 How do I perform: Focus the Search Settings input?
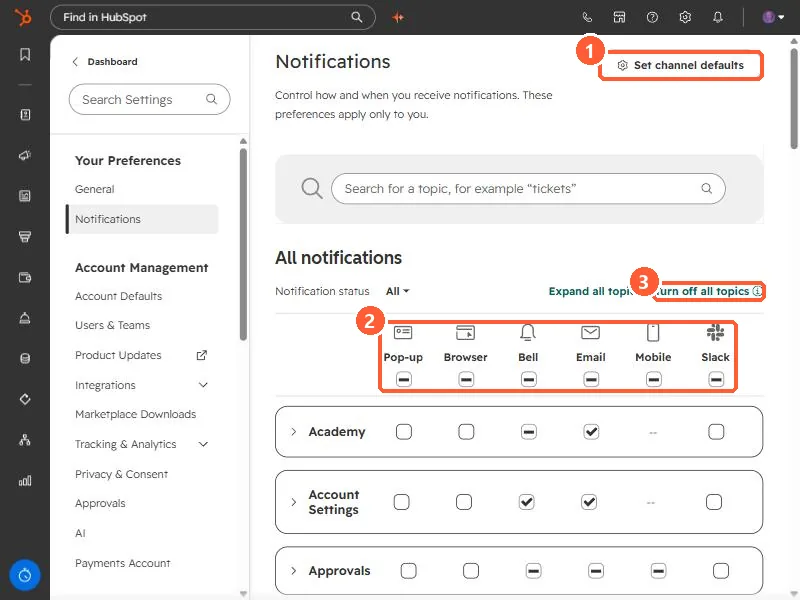tap(149, 99)
